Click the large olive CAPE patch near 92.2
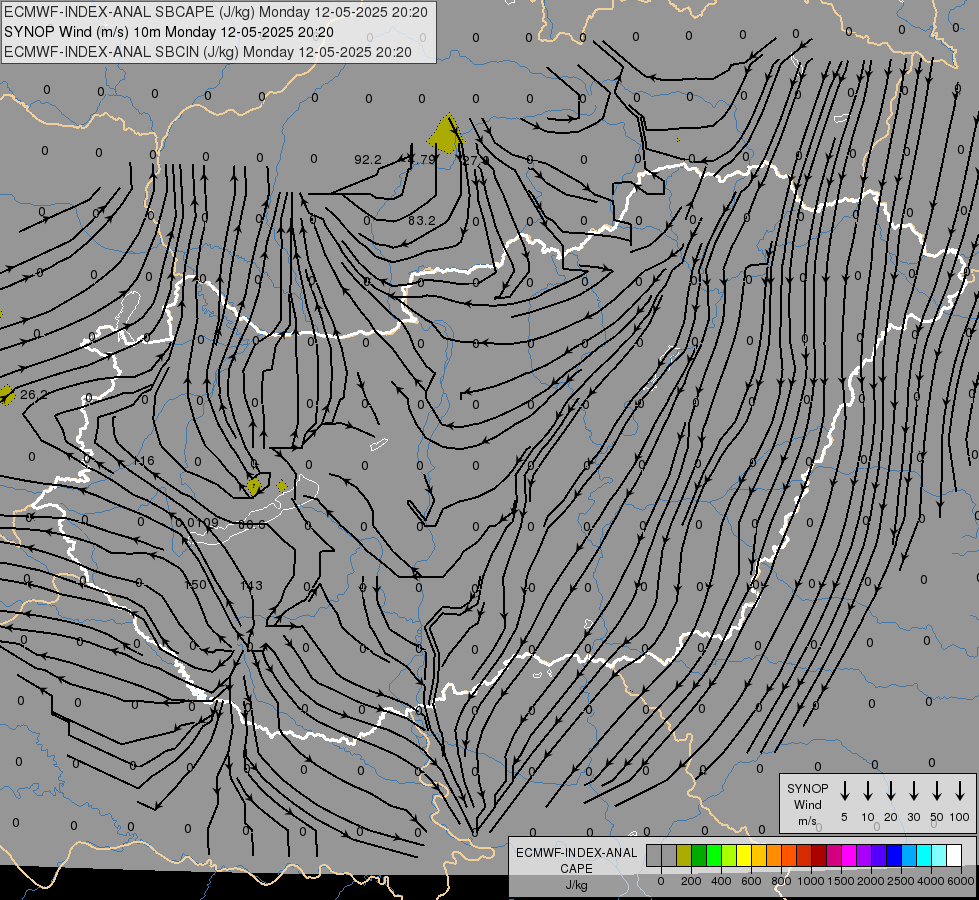 coord(446,134)
